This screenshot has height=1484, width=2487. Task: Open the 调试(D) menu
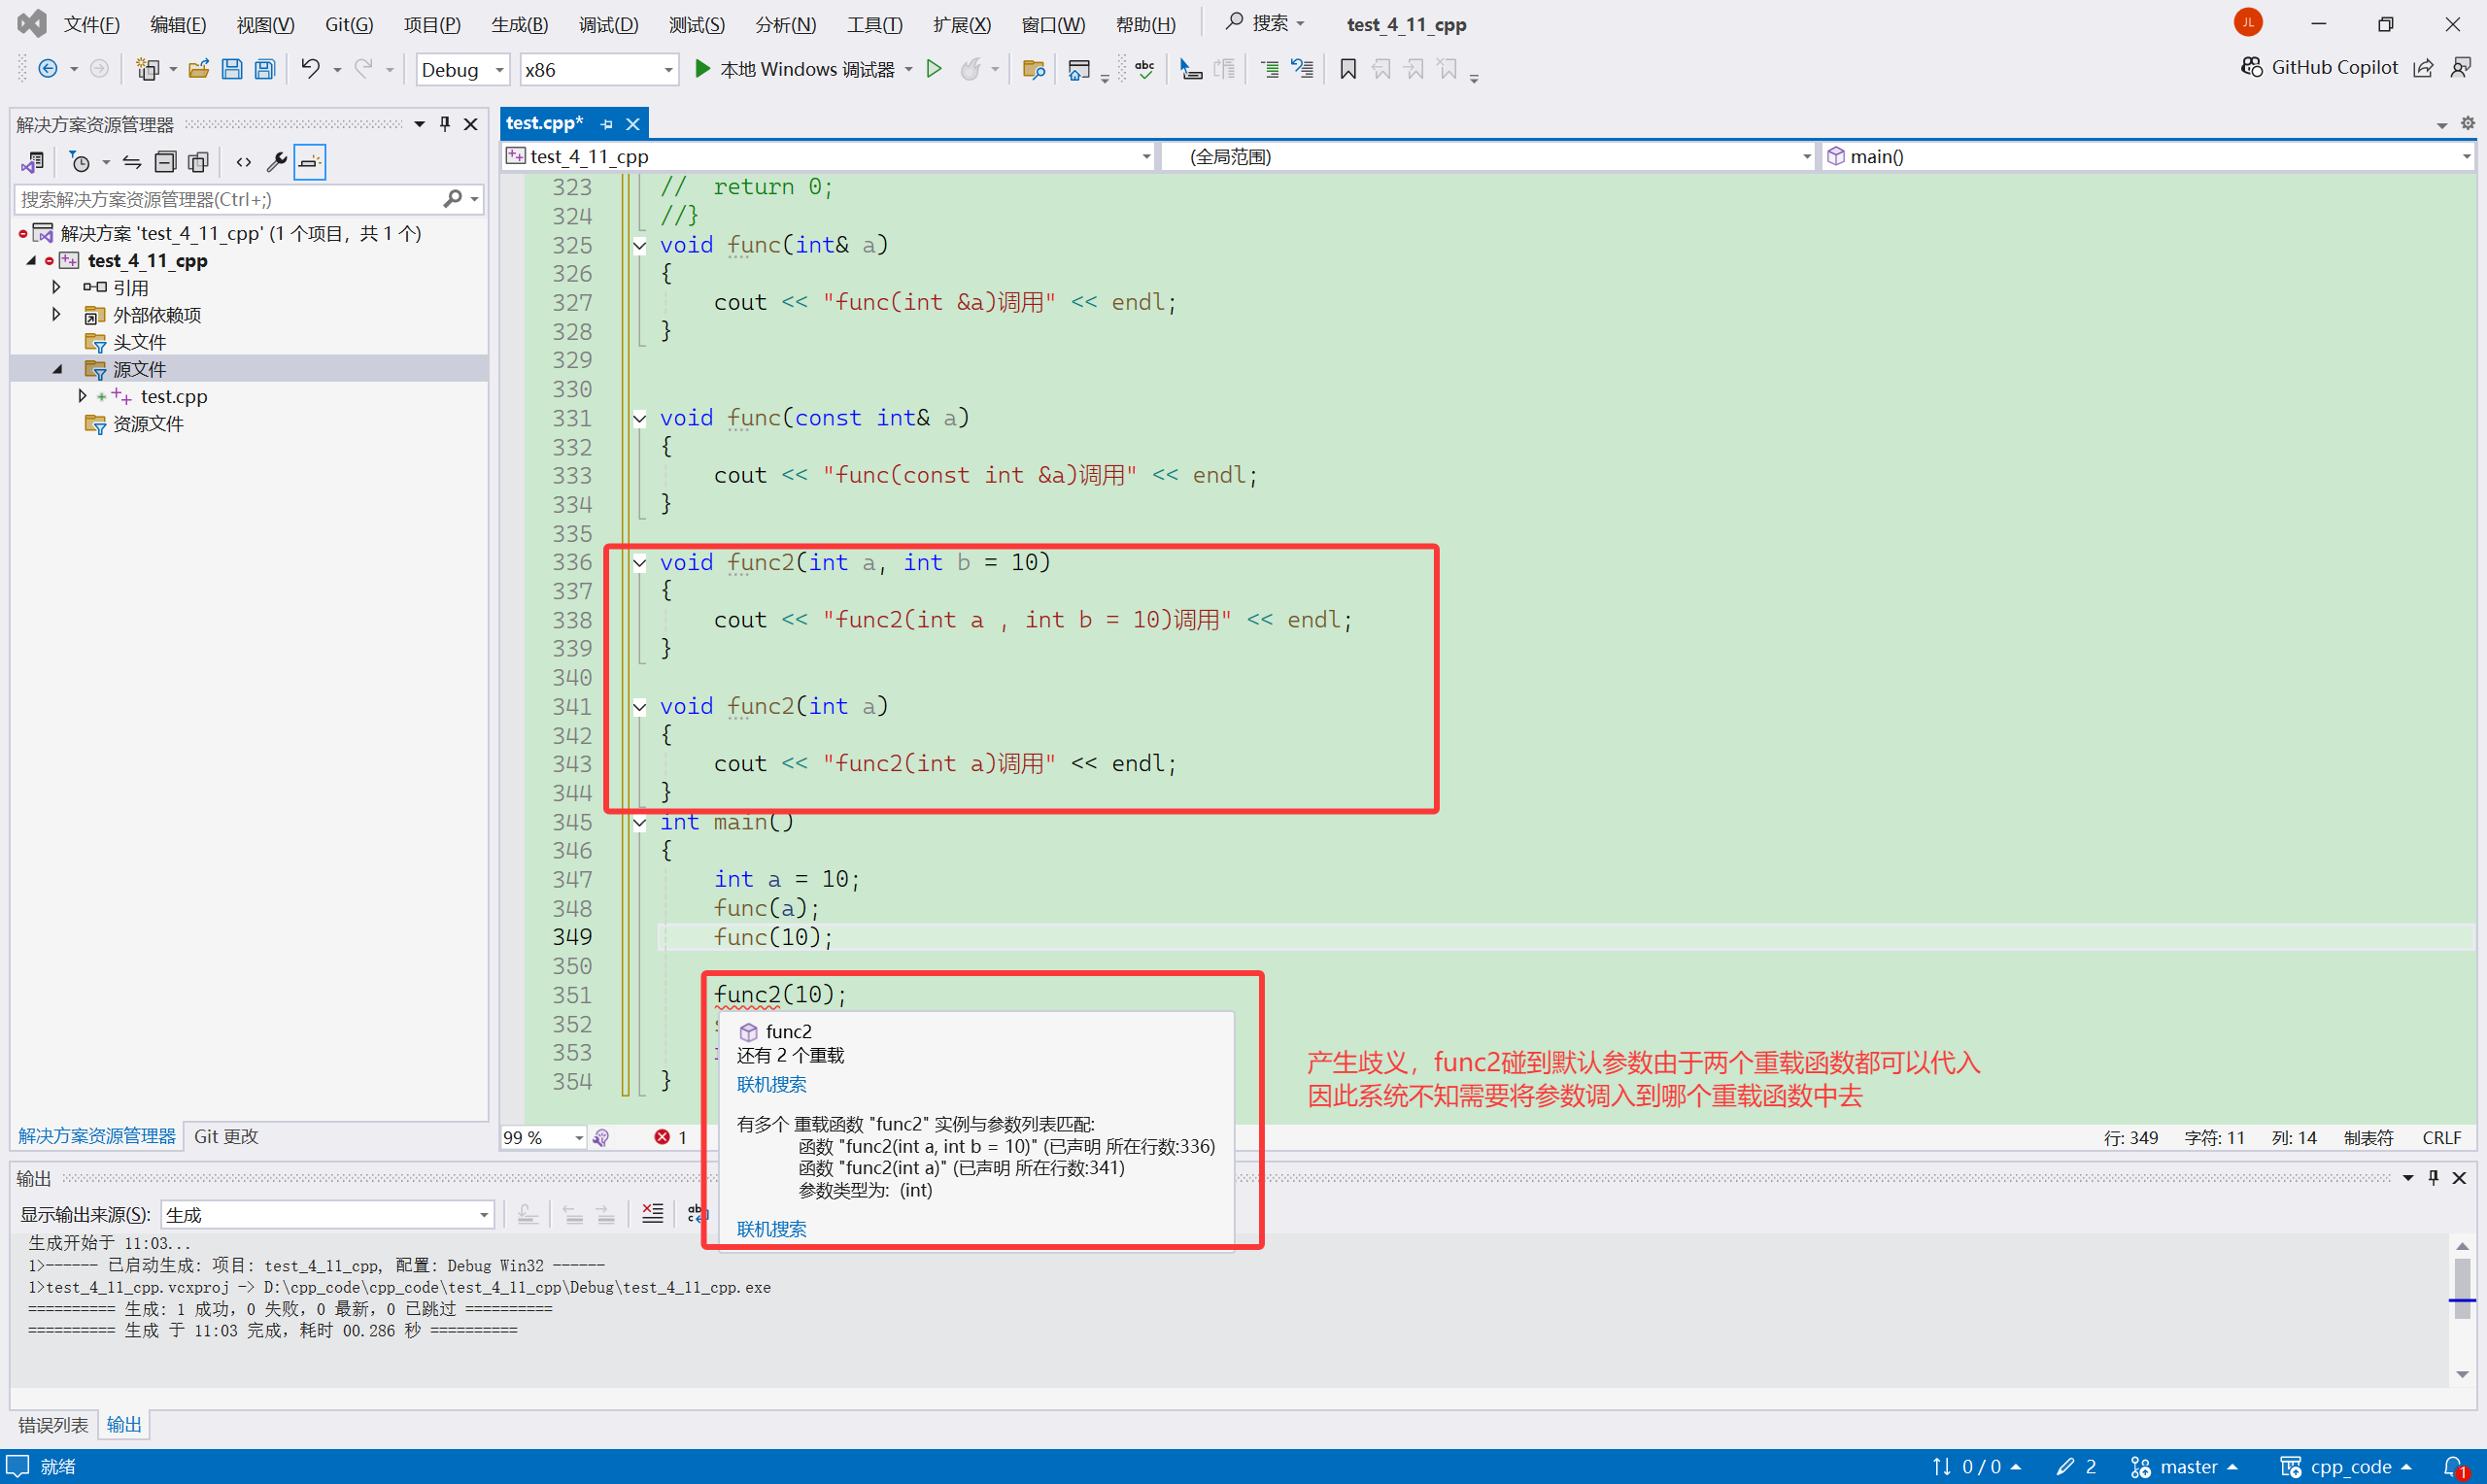point(608,24)
